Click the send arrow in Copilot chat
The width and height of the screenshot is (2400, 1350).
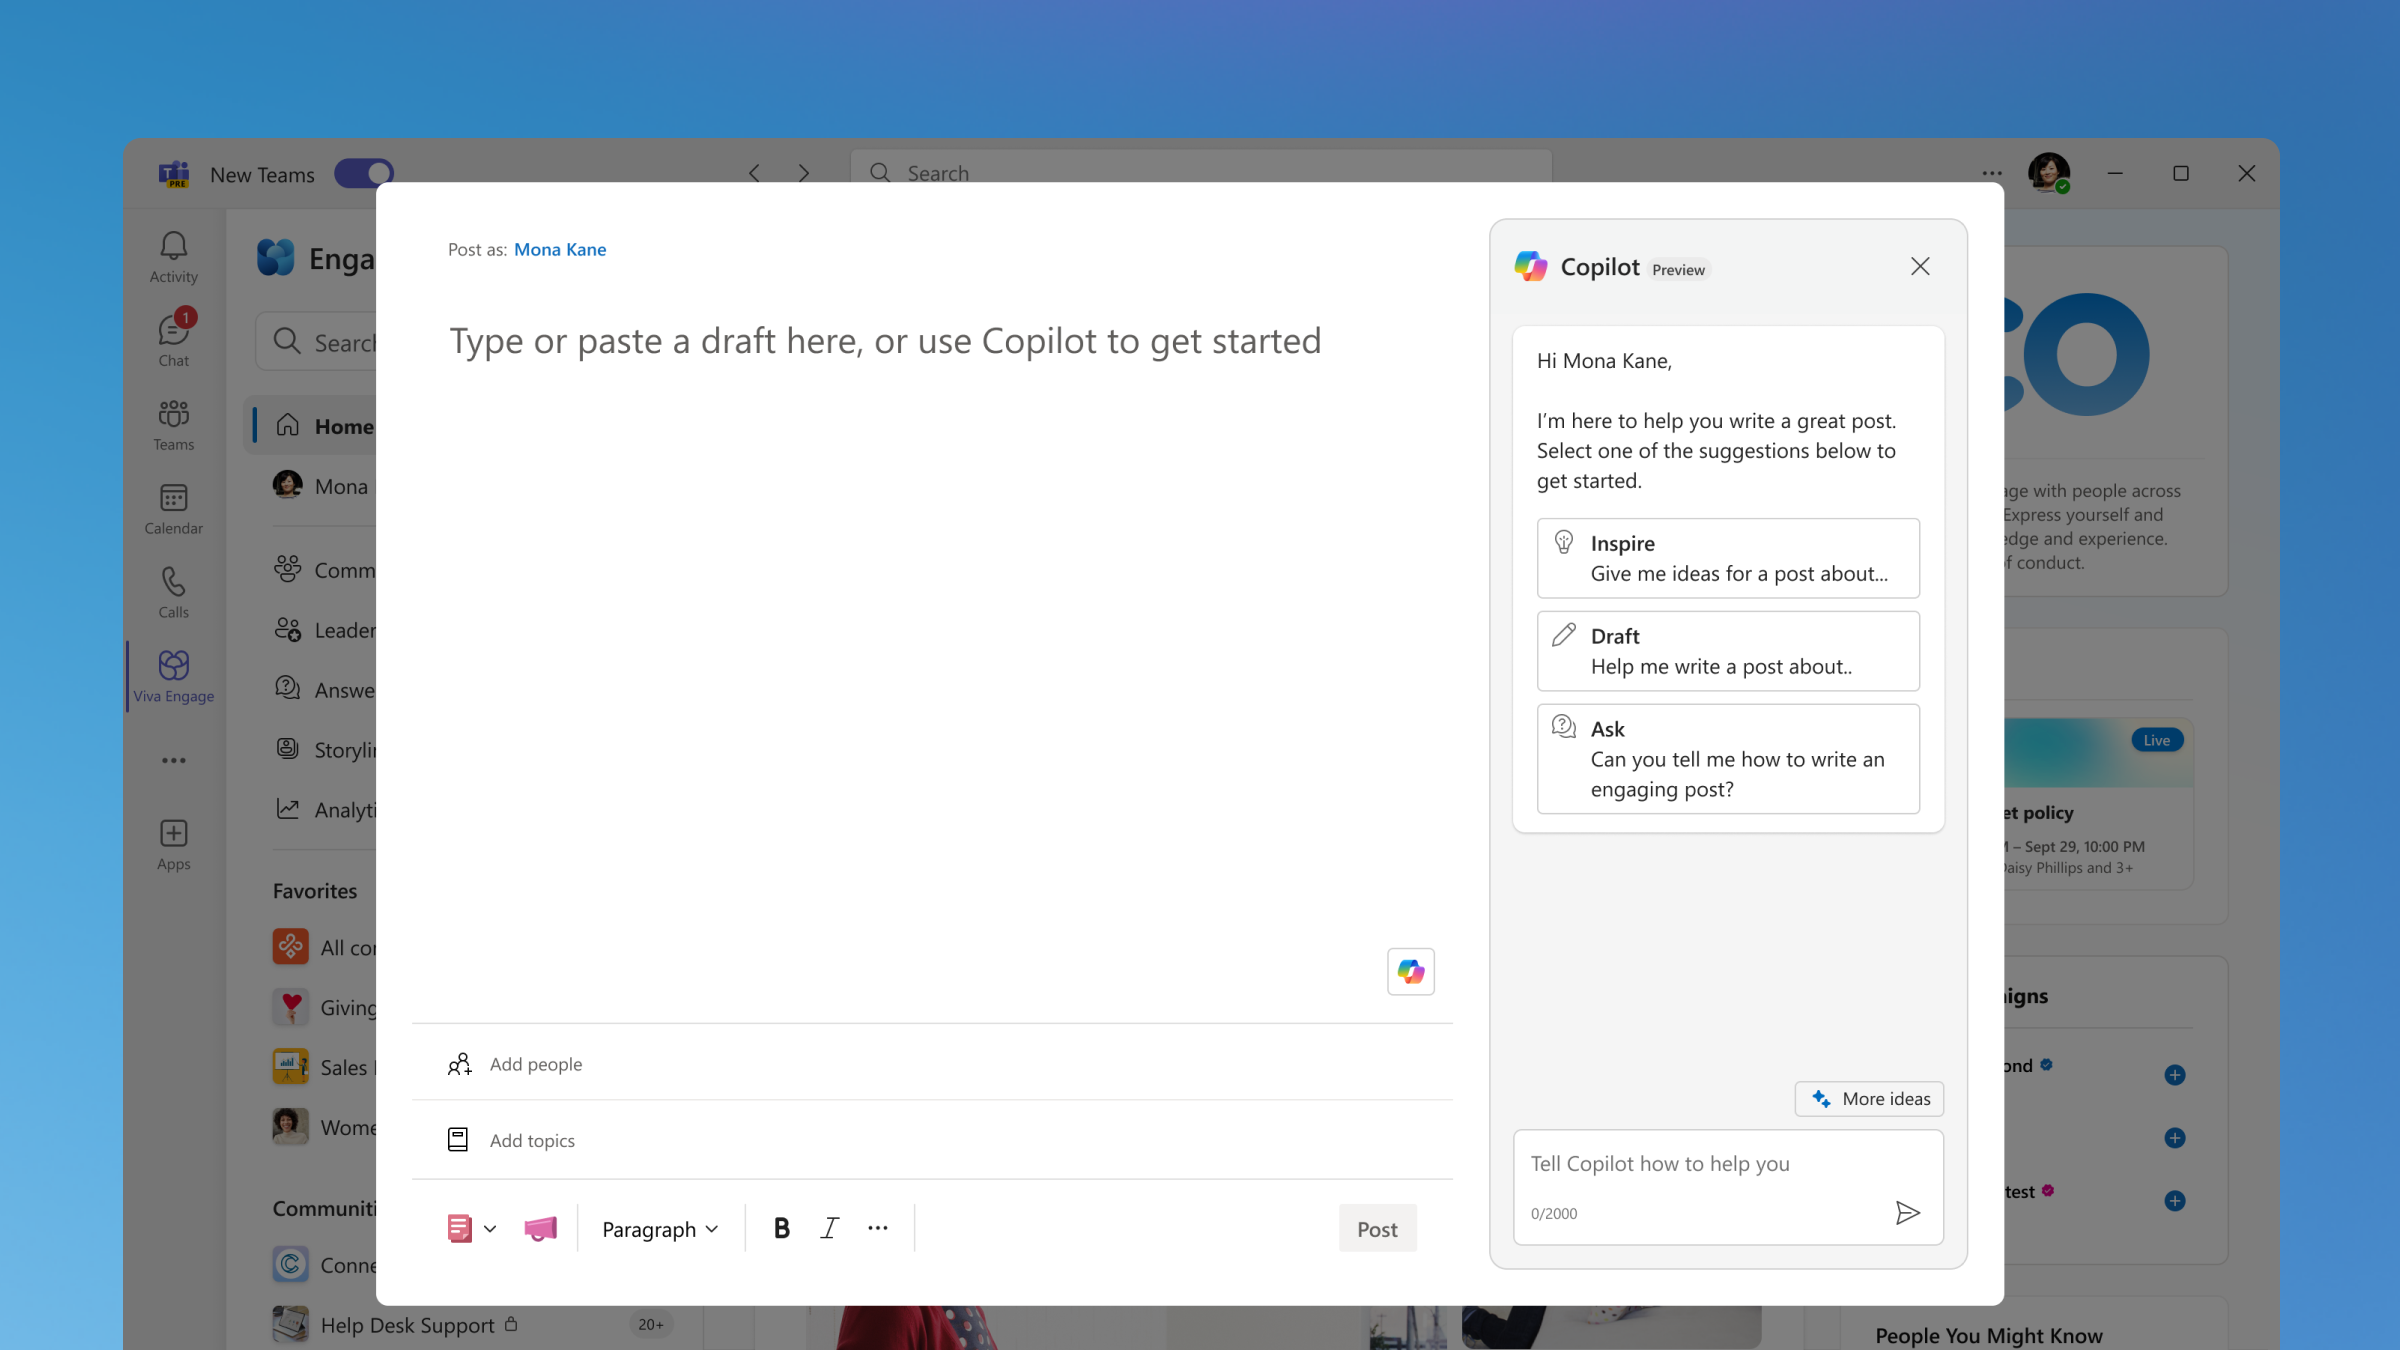(1907, 1212)
